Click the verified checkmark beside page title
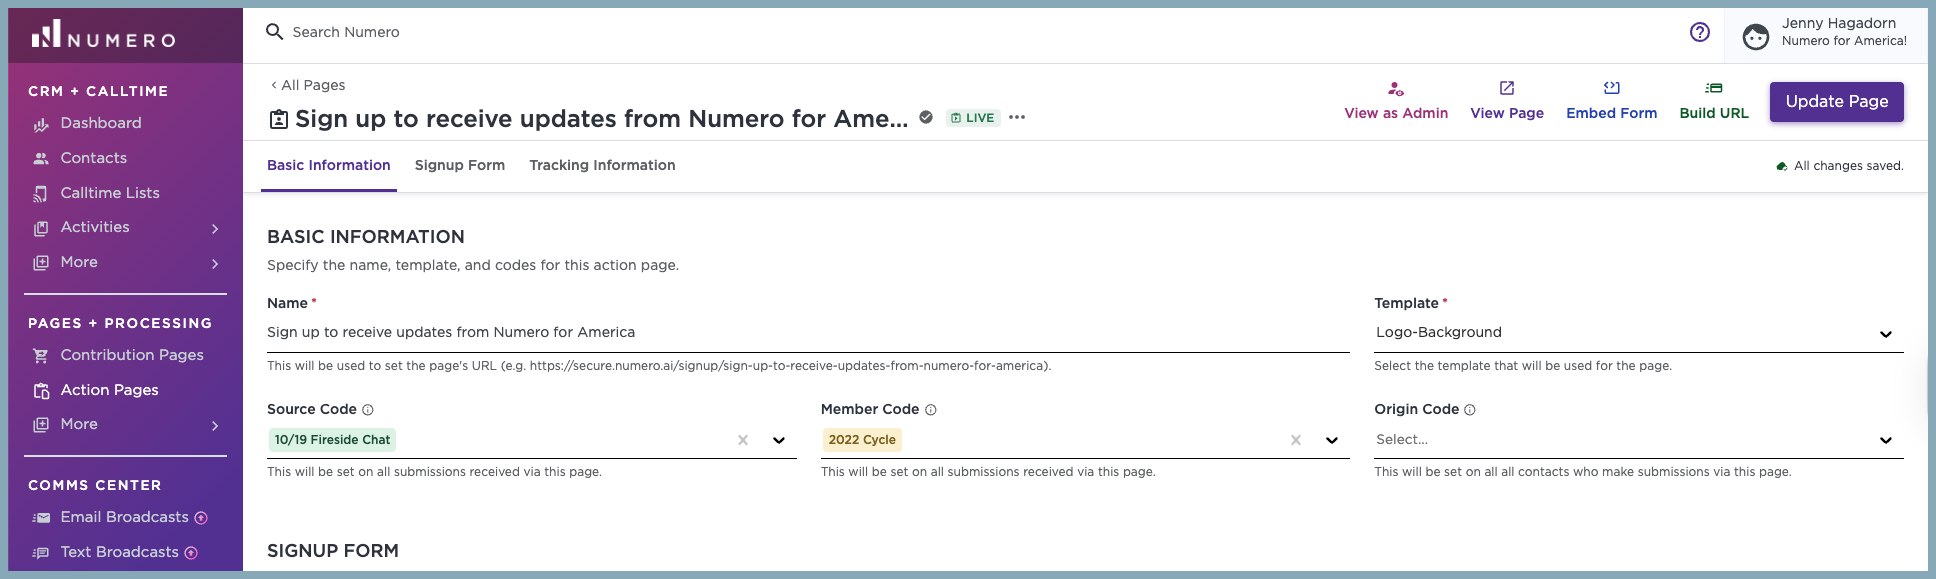1936x579 pixels. [926, 117]
